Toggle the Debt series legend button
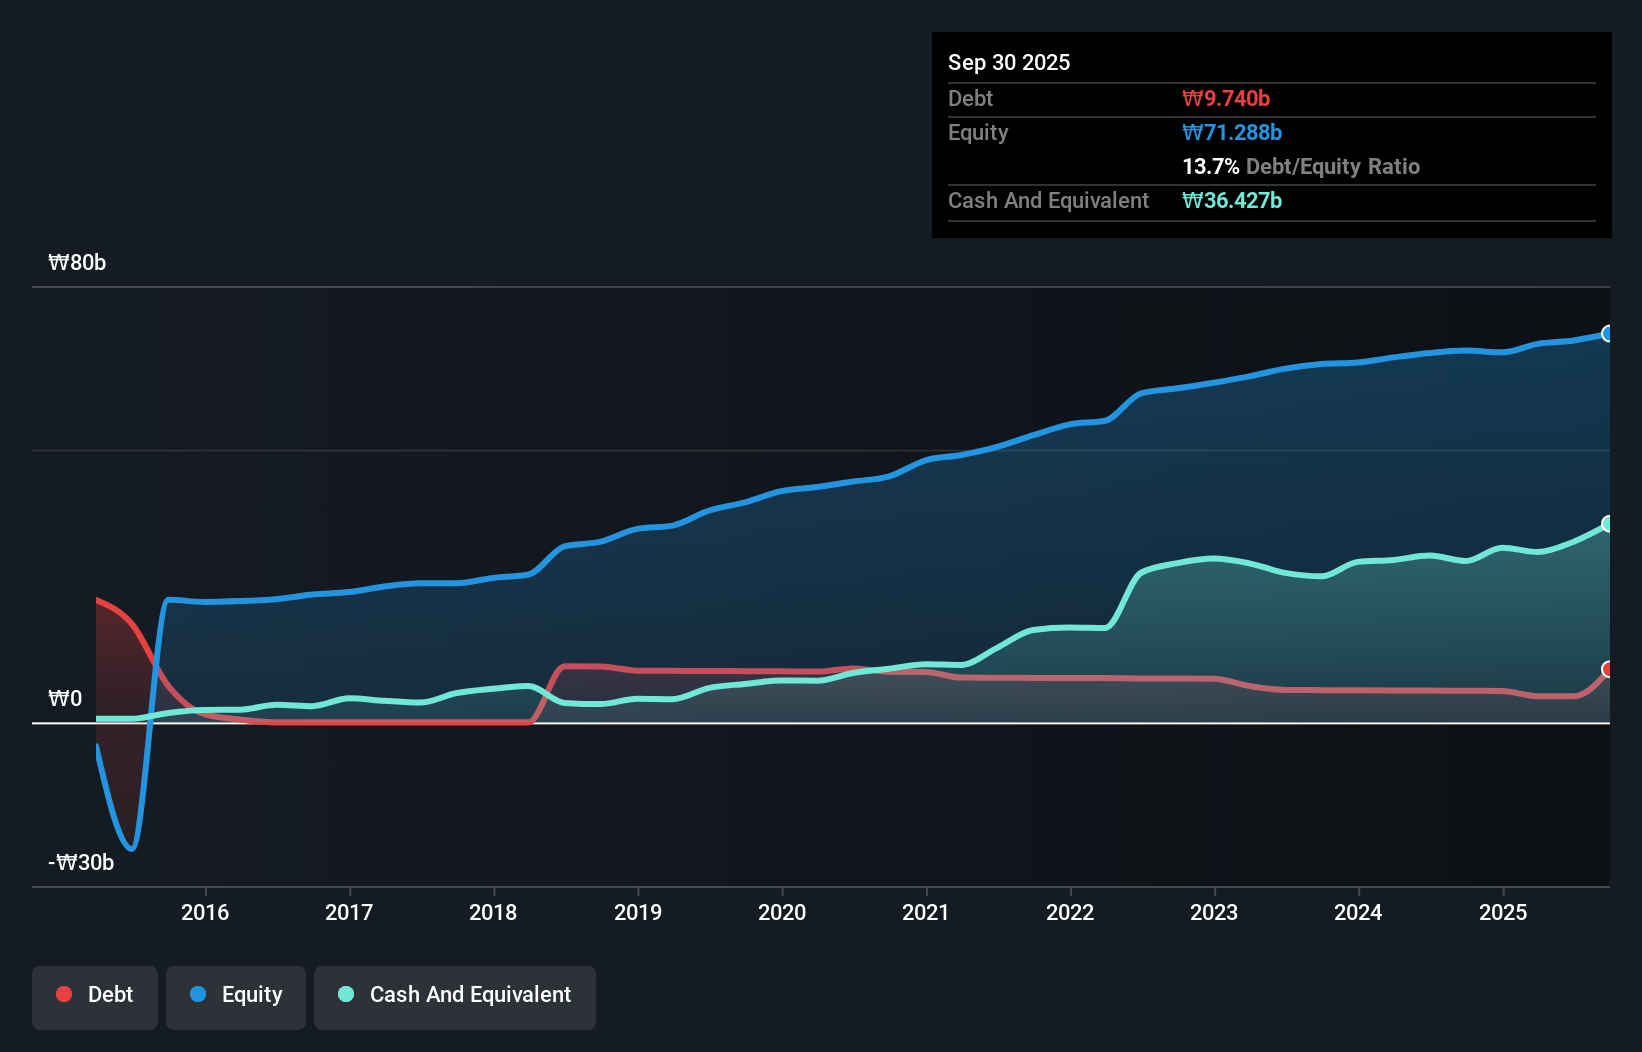This screenshot has width=1642, height=1052. (x=95, y=997)
